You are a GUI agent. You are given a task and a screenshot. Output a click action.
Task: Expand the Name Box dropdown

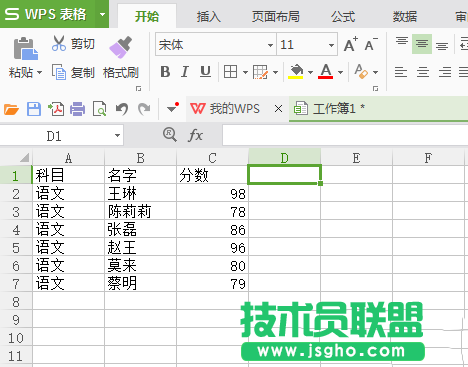pyautogui.click(x=117, y=135)
